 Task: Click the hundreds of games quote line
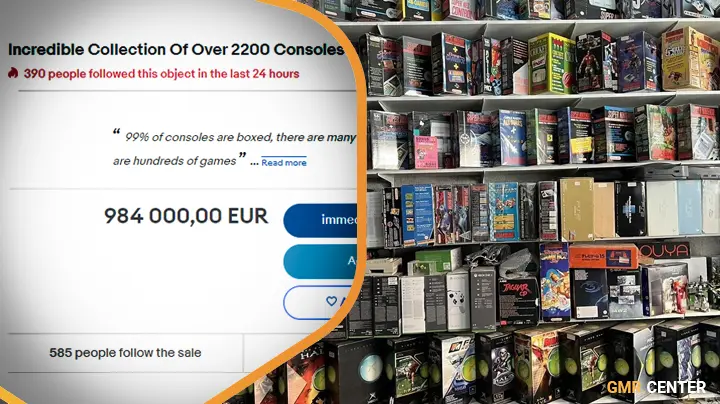pyautogui.click(x=174, y=161)
